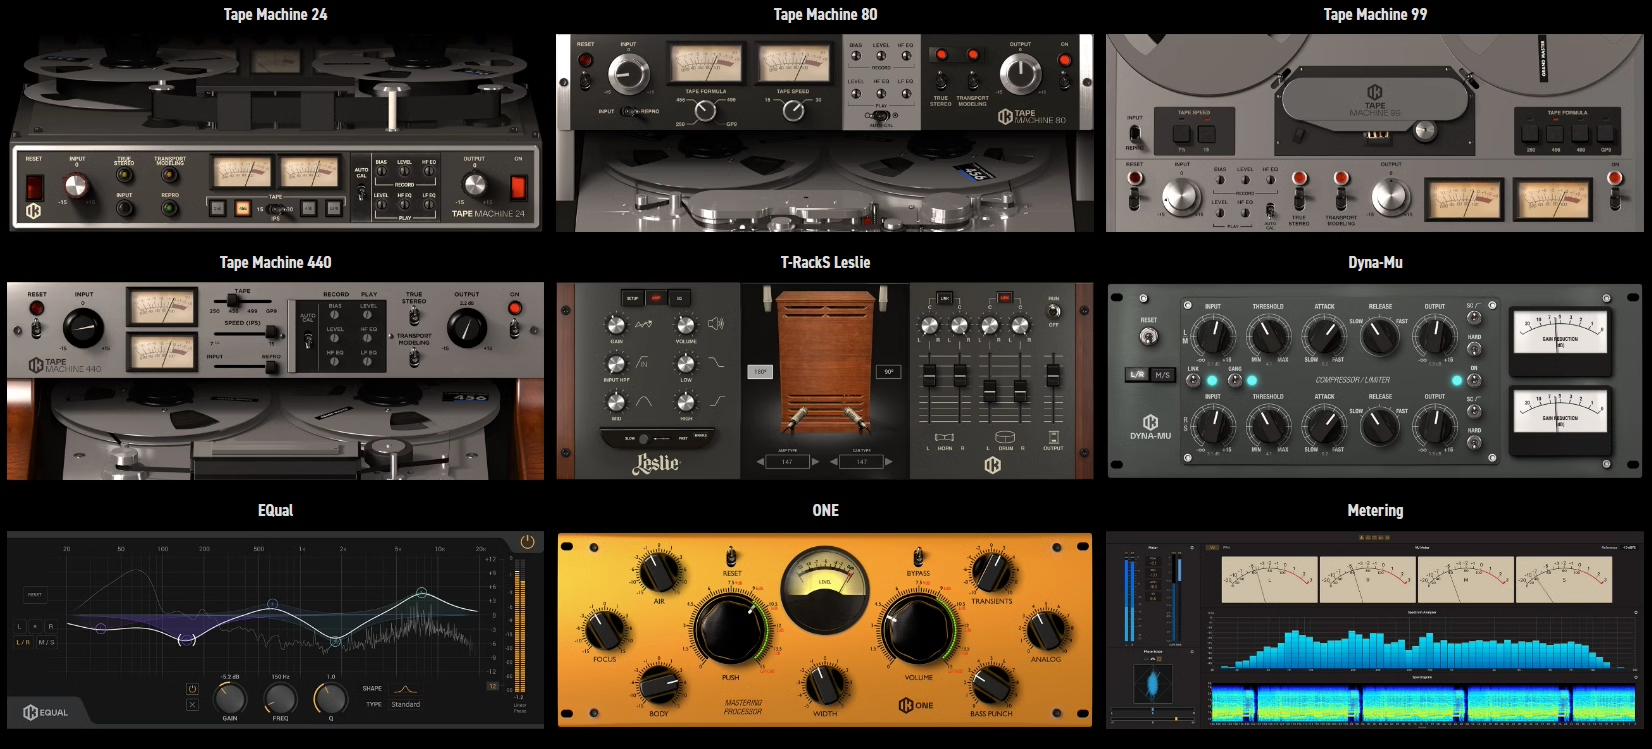Click the Tape Machine 80 Output knob
1652x749 pixels.
(1020, 73)
